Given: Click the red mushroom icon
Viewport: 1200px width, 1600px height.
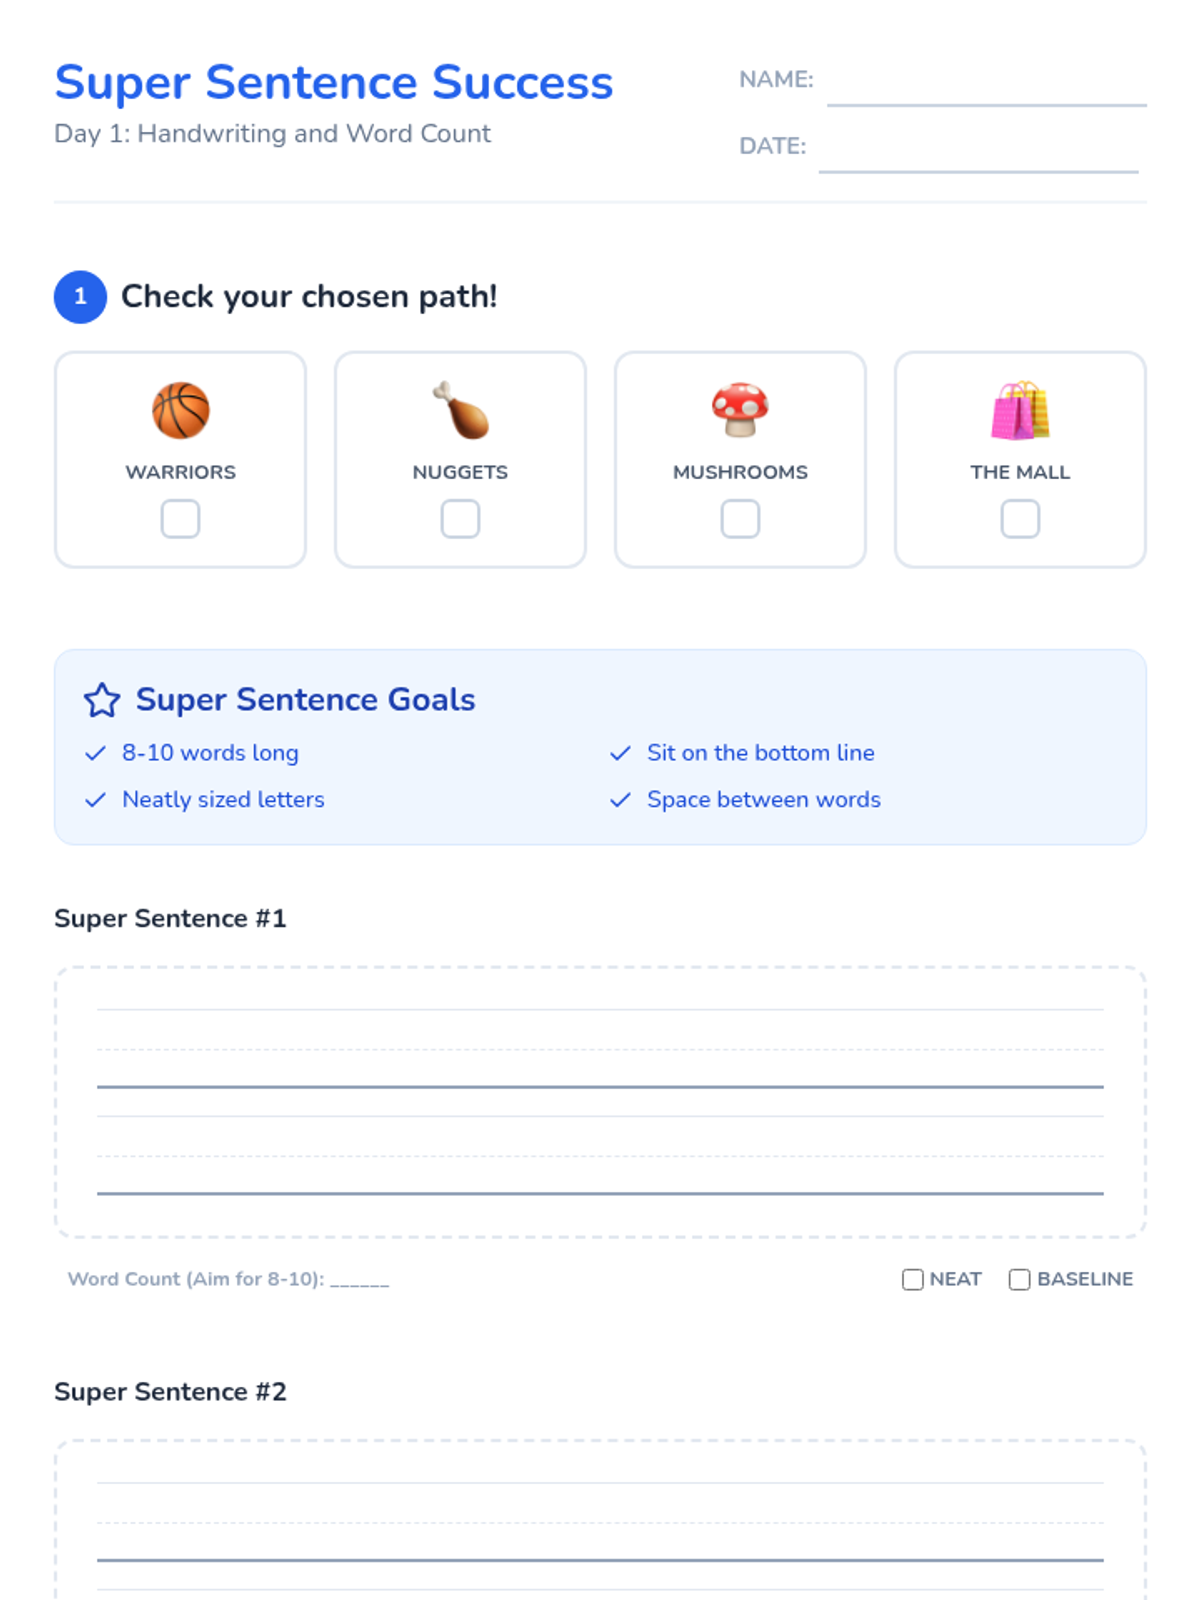Looking at the screenshot, I should 740,410.
